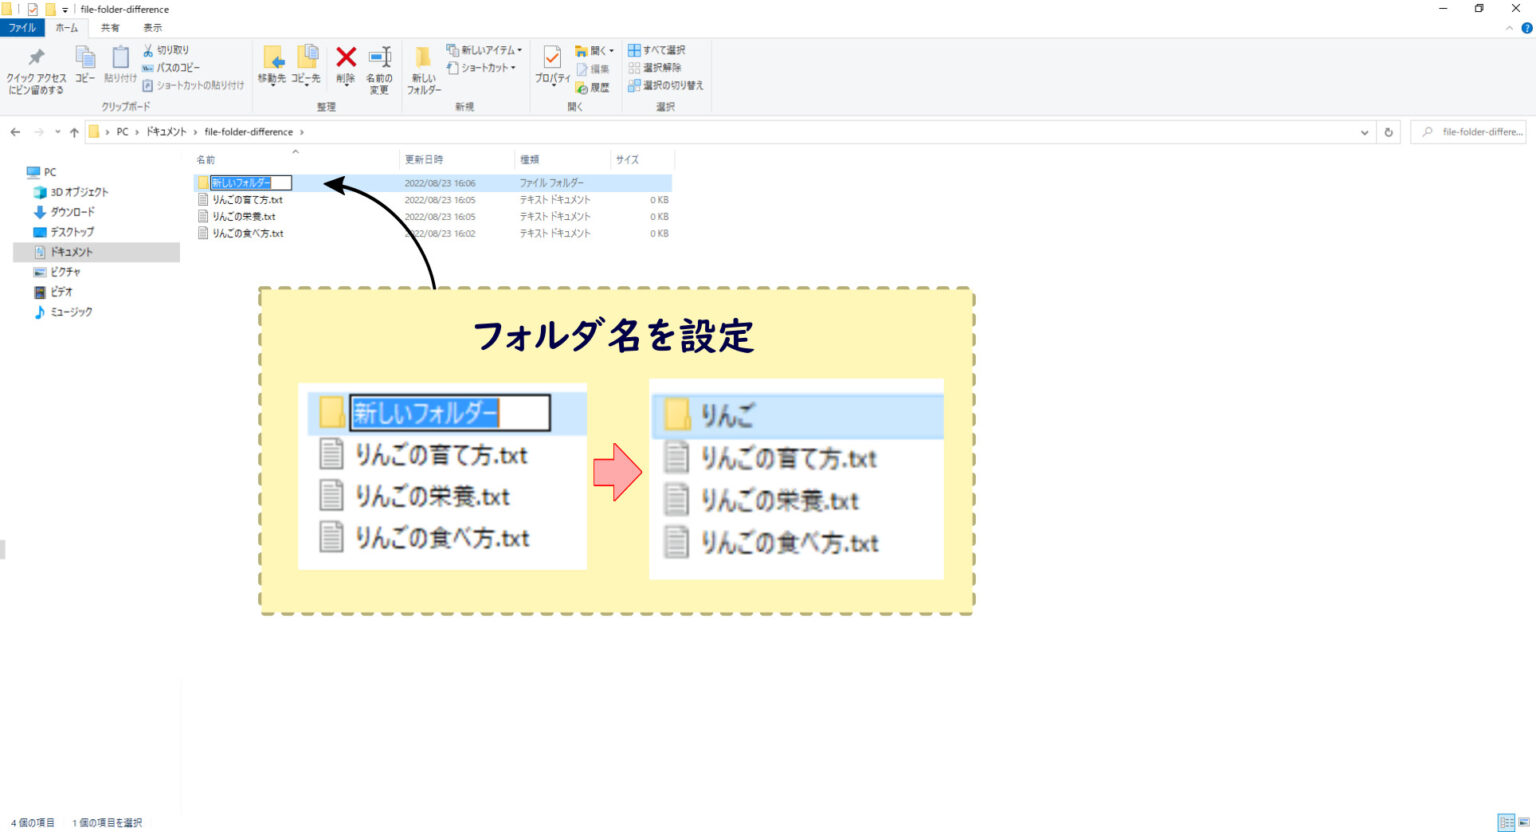1536x832 pixels.
Task: Click the 新しいフォルダー rename text box
Action: 250,183
